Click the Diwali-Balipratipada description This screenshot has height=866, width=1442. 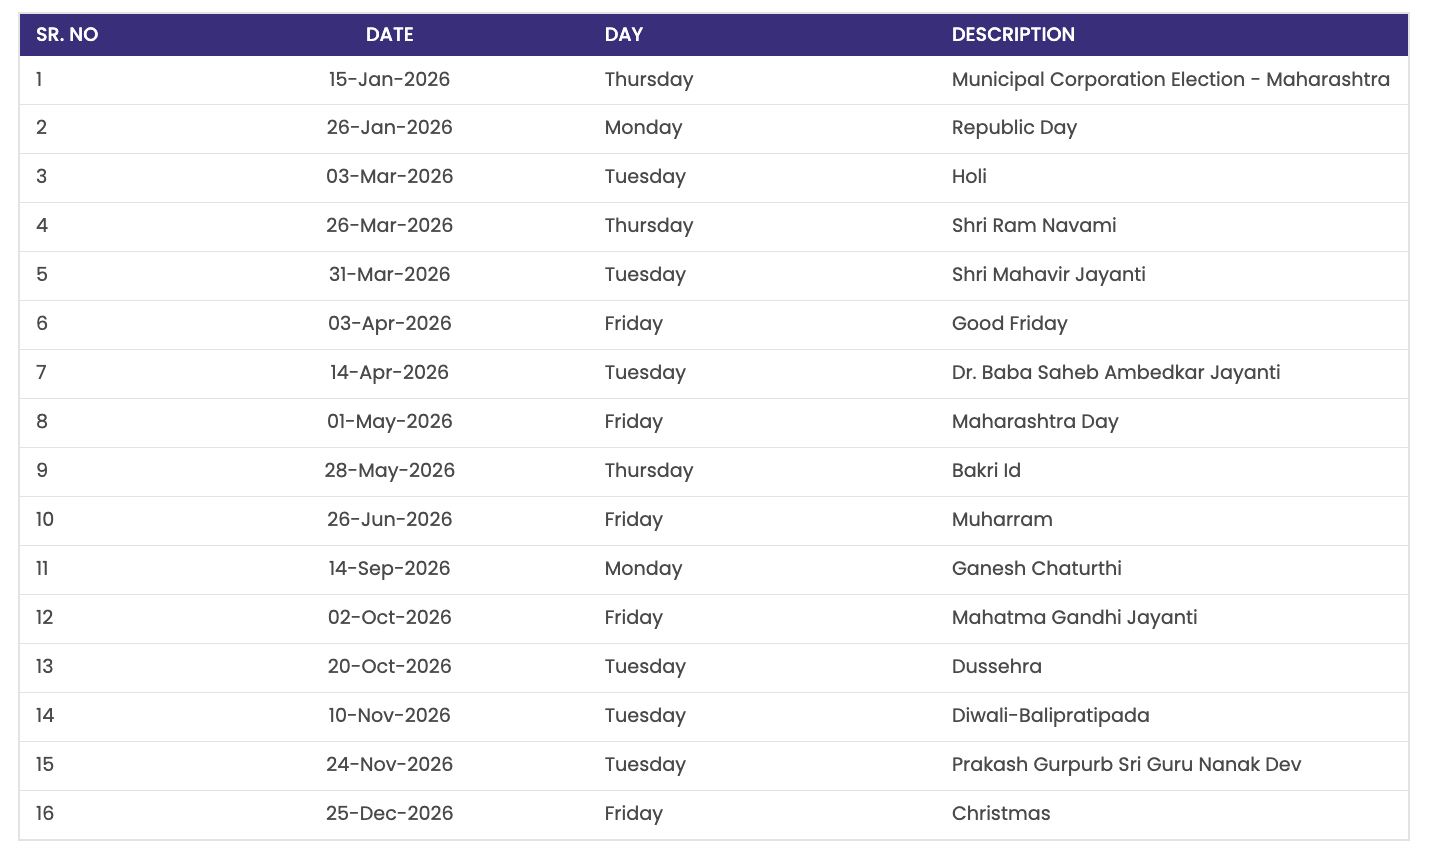pos(1050,715)
